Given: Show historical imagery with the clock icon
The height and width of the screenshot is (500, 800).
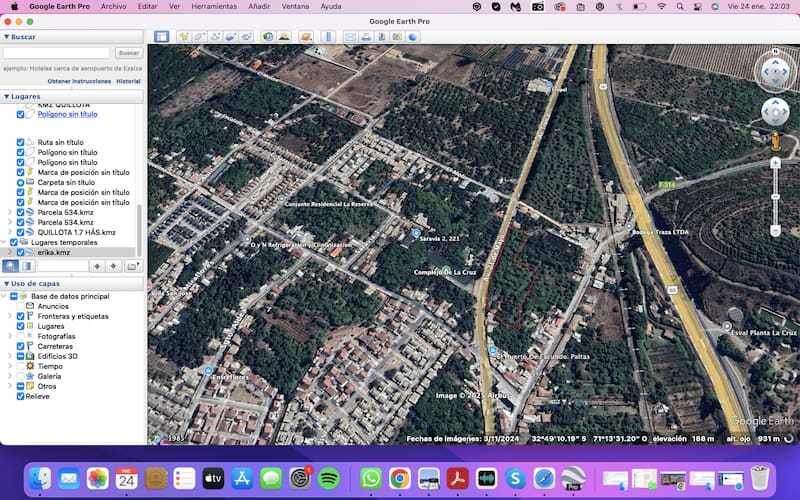Looking at the screenshot, I should coord(268,37).
